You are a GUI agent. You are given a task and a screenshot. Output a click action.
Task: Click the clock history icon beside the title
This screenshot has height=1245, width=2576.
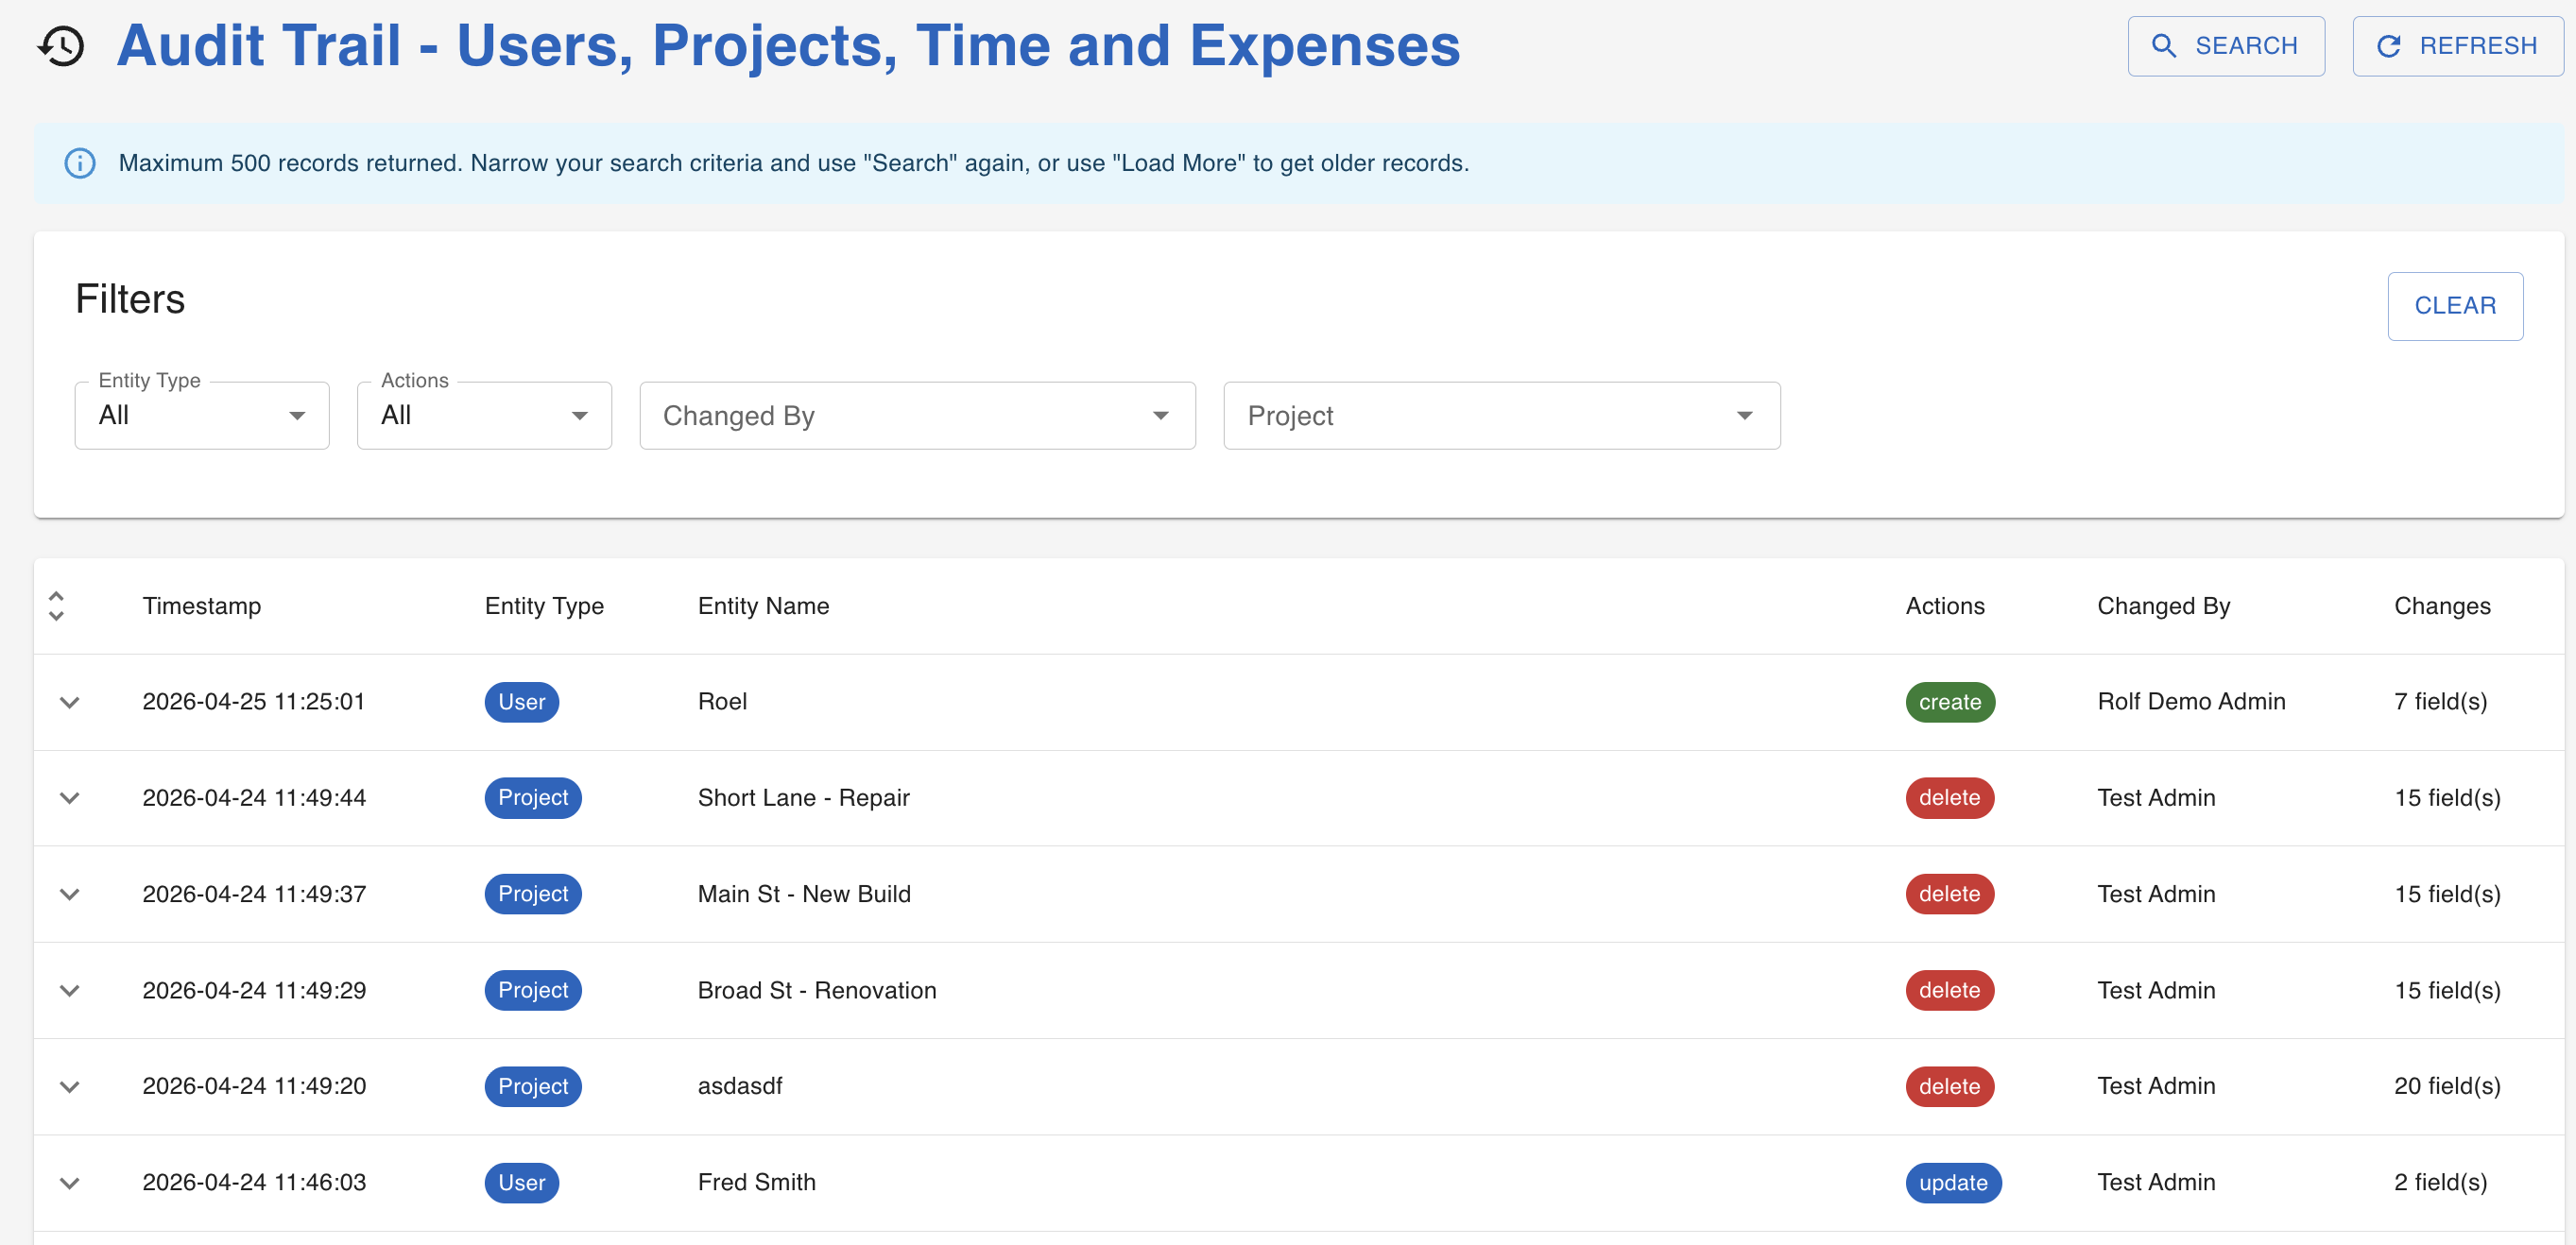59,45
